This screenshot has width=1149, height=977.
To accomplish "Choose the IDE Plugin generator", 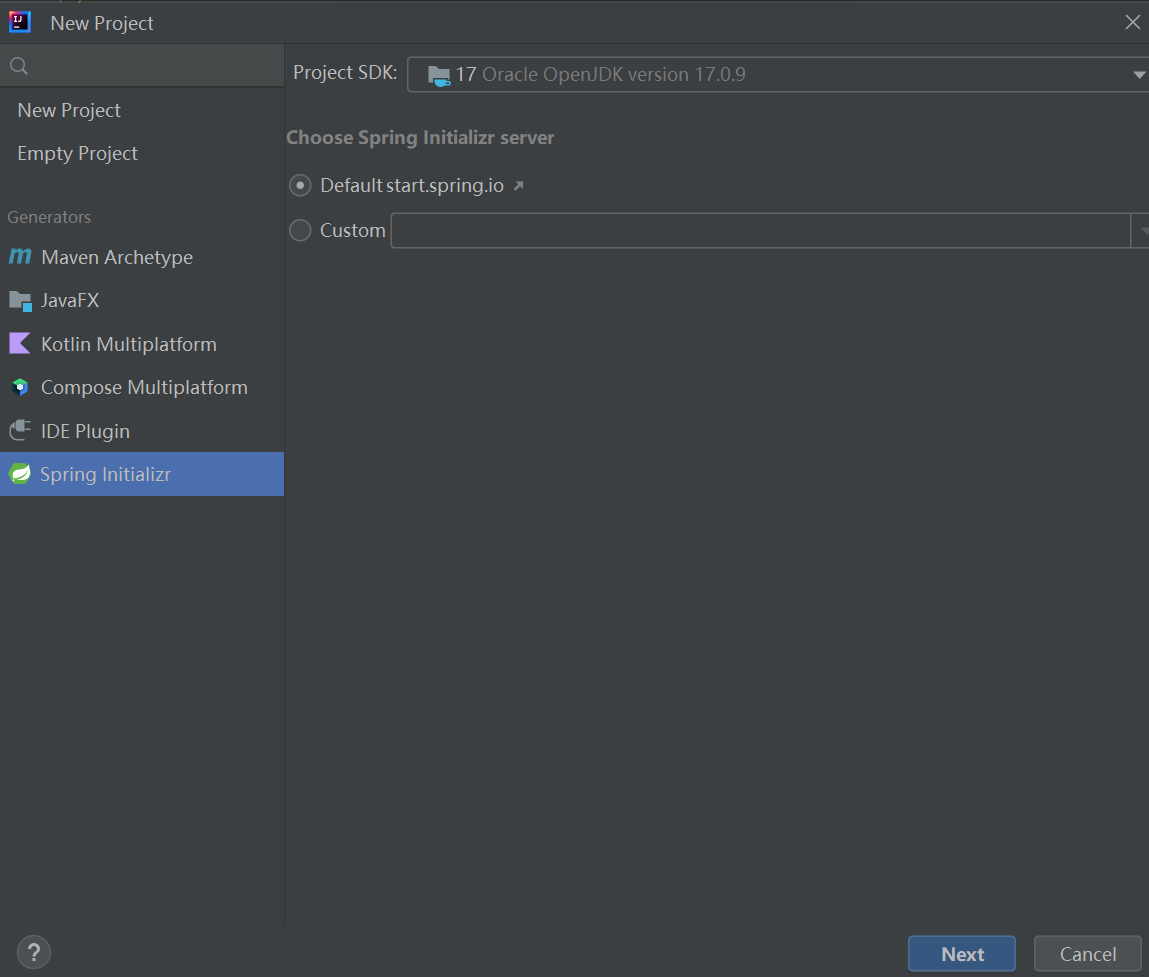I will point(141,431).
